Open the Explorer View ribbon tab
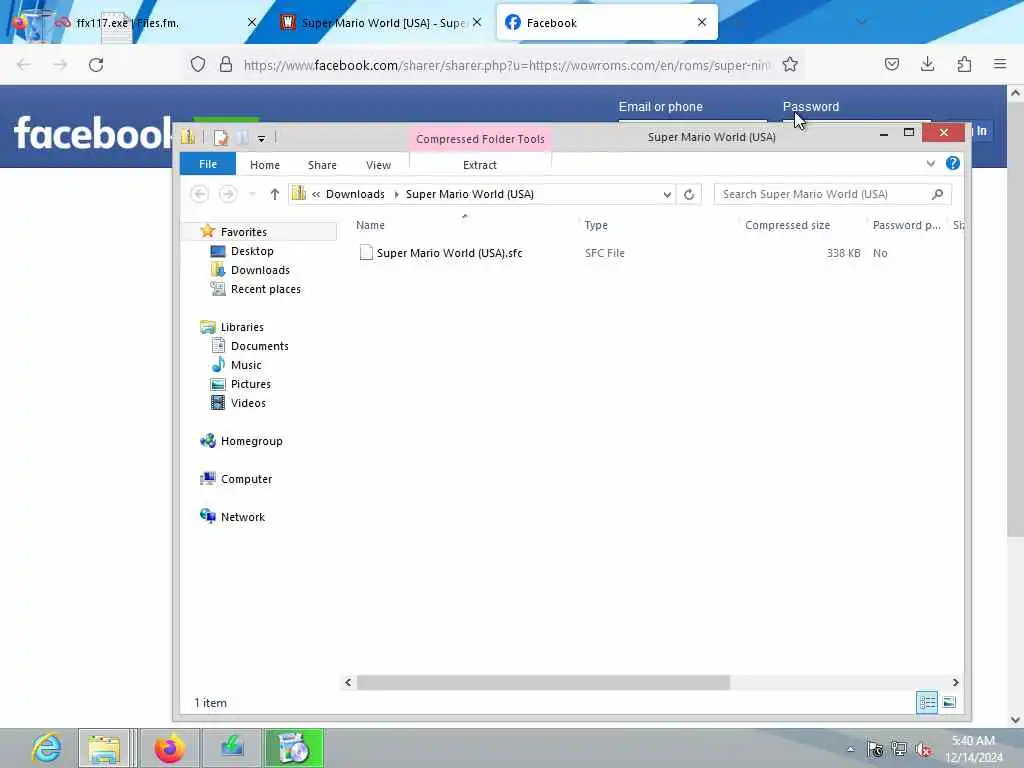The height and width of the screenshot is (768, 1024). tap(378, 165)
